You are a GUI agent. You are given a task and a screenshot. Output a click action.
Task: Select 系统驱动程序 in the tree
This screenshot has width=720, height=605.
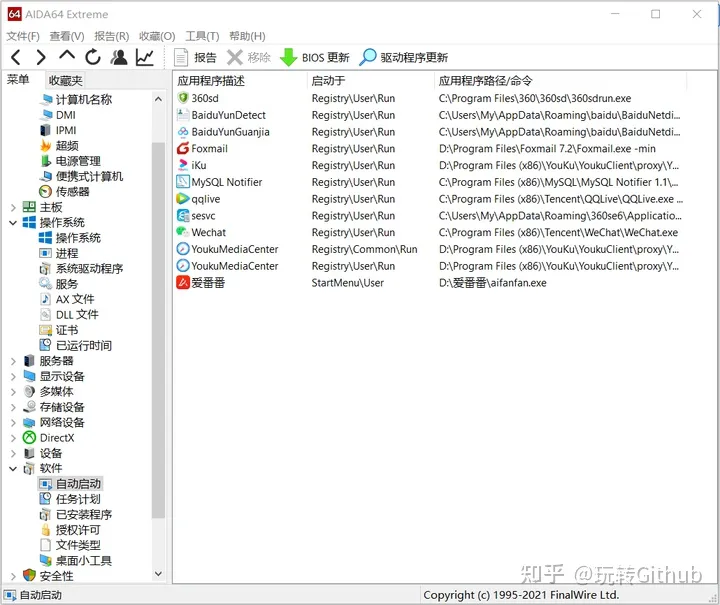point(81,269)
